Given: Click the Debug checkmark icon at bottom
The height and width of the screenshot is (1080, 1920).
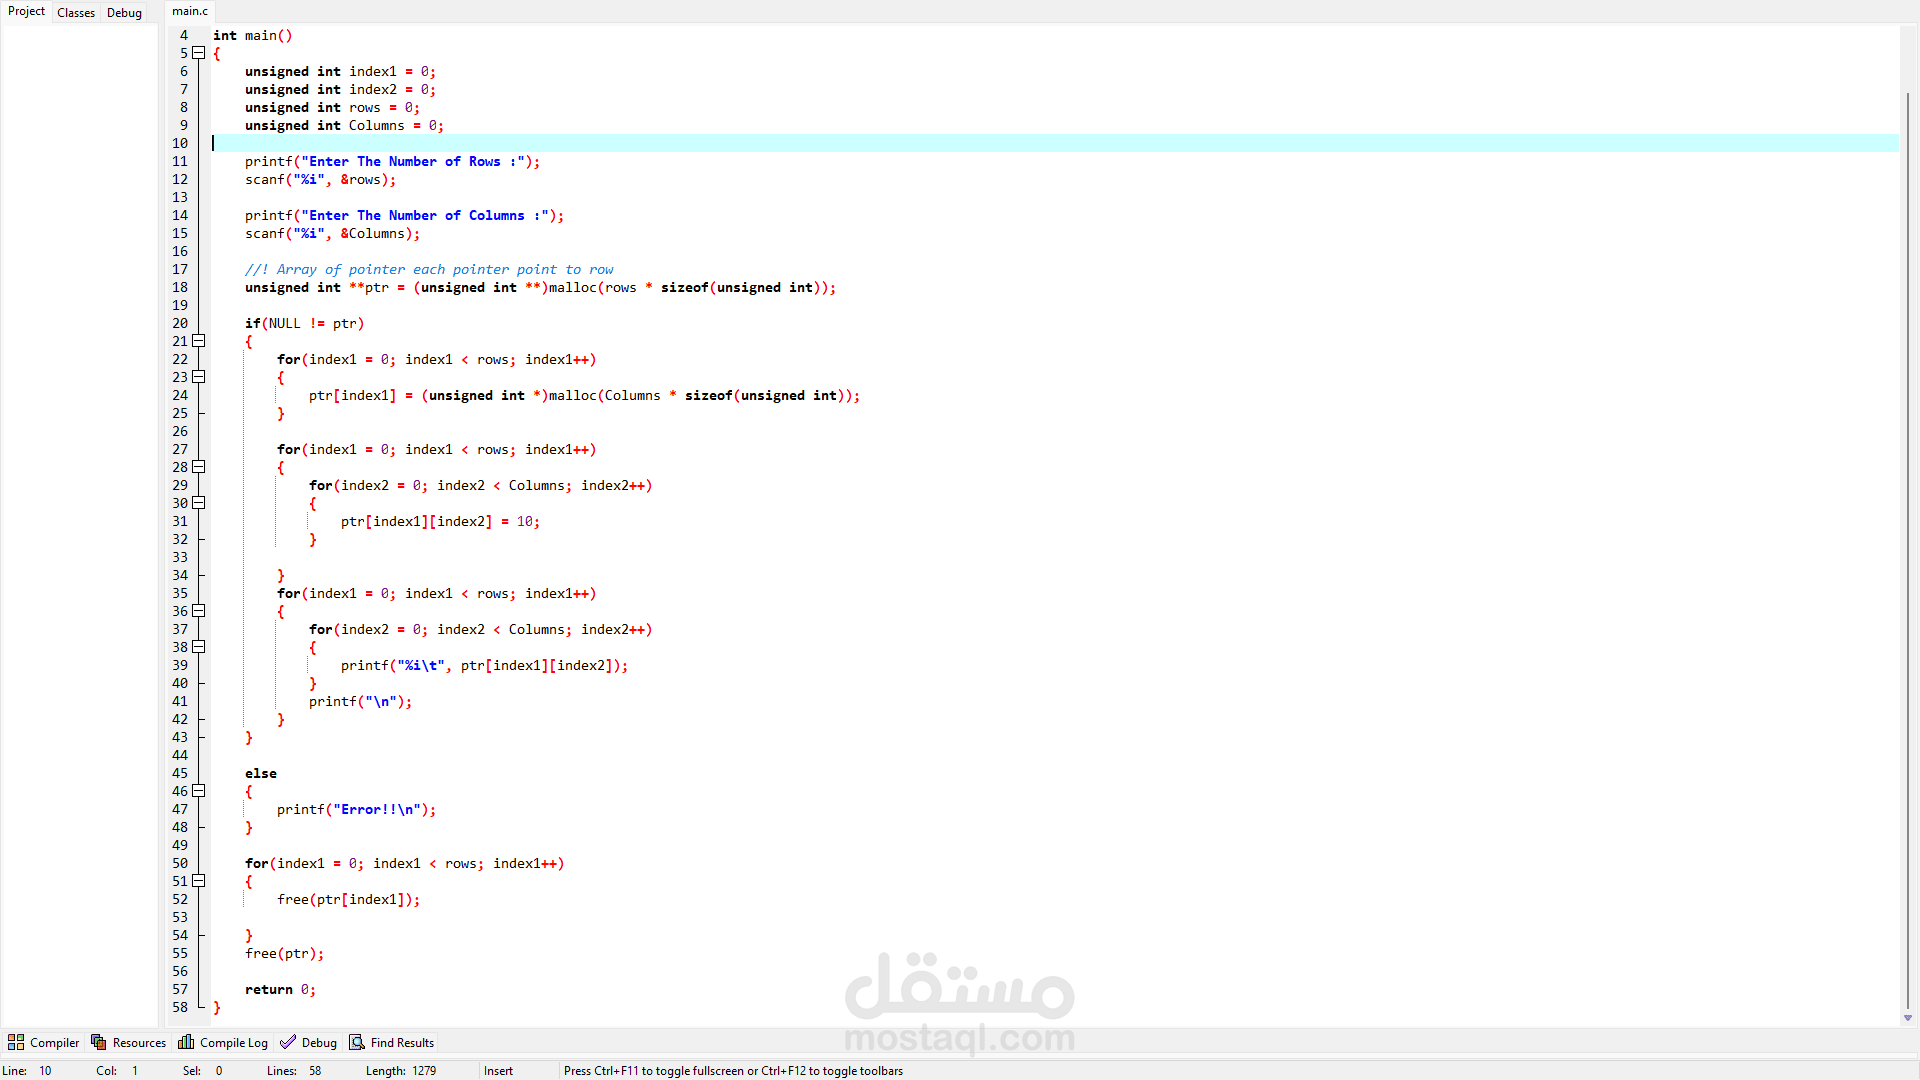Looking at the screenshot, I should (288, 1042).
